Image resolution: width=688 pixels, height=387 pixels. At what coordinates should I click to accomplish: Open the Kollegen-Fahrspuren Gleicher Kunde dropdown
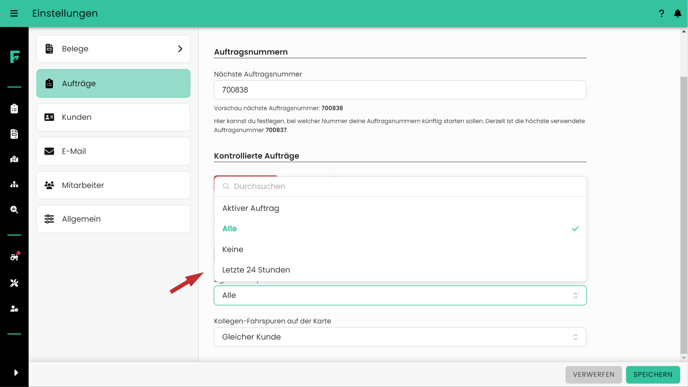pos(400,337)
